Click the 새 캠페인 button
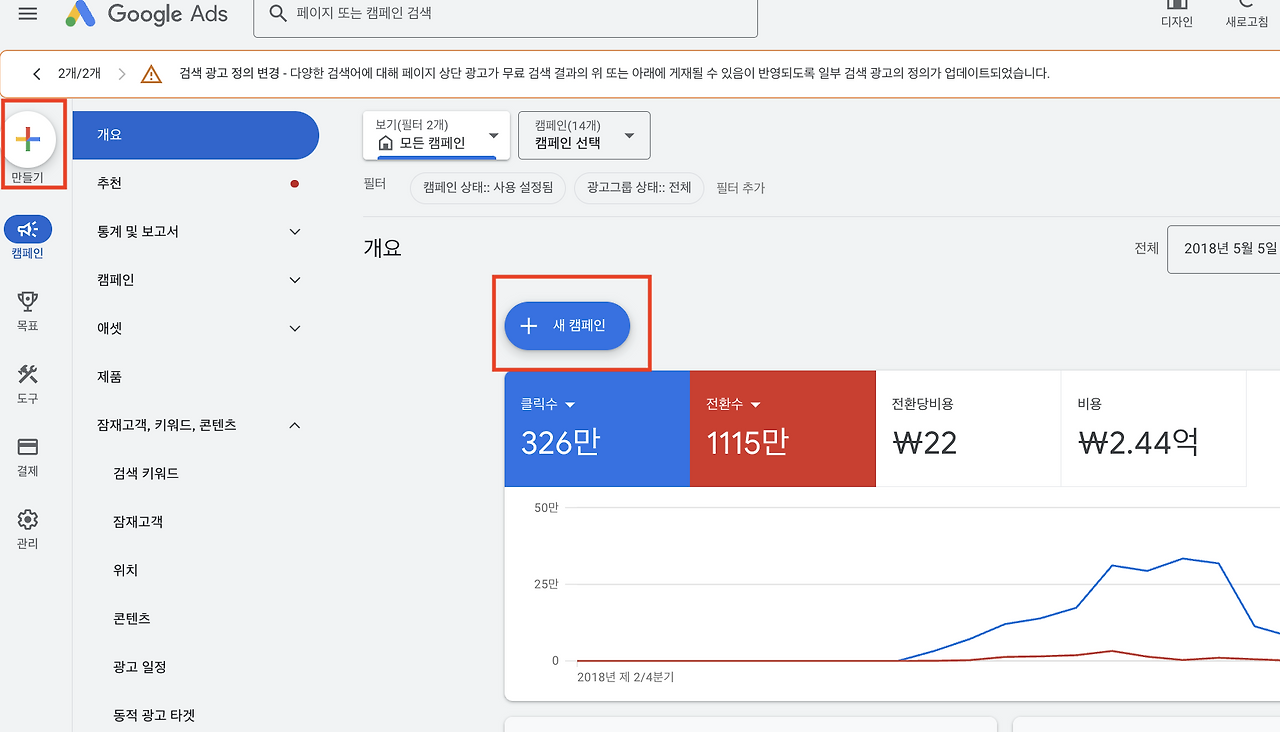The height and width of the screenshot is (732, 1280). tap(565, 326)
